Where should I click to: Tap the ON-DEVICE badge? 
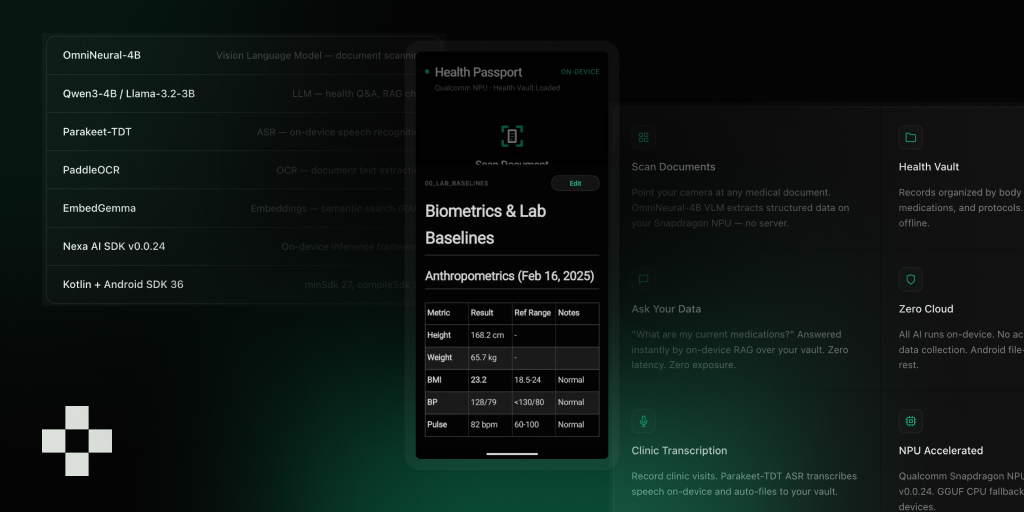[x=580, y=72]
